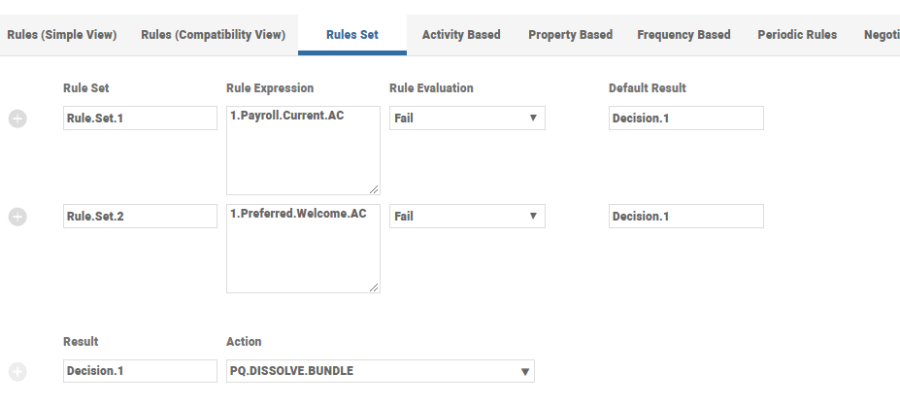This screenshot has width=900, height=407.
Task: Select the Property Based tab
Action: tap(570, 35)
